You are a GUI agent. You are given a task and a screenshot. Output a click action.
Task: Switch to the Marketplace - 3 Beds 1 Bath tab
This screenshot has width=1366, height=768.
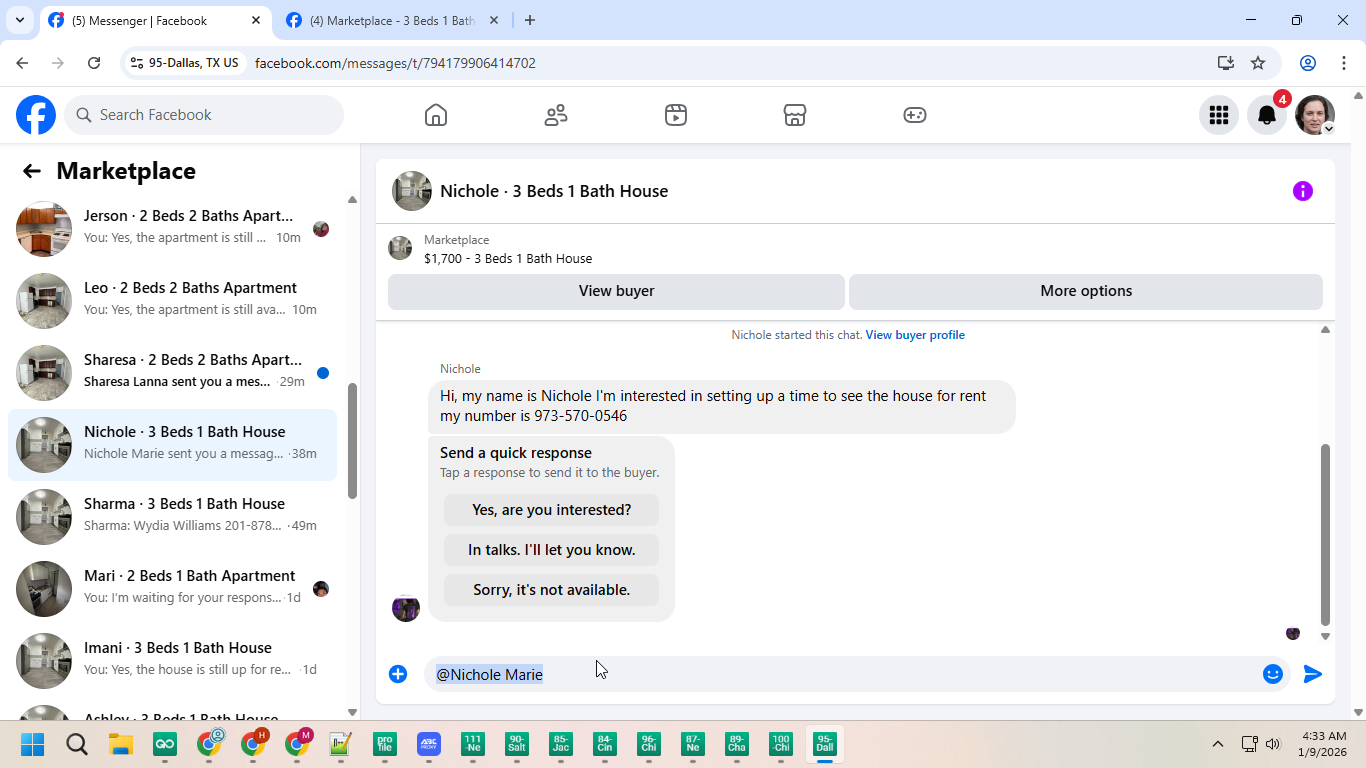393,20
